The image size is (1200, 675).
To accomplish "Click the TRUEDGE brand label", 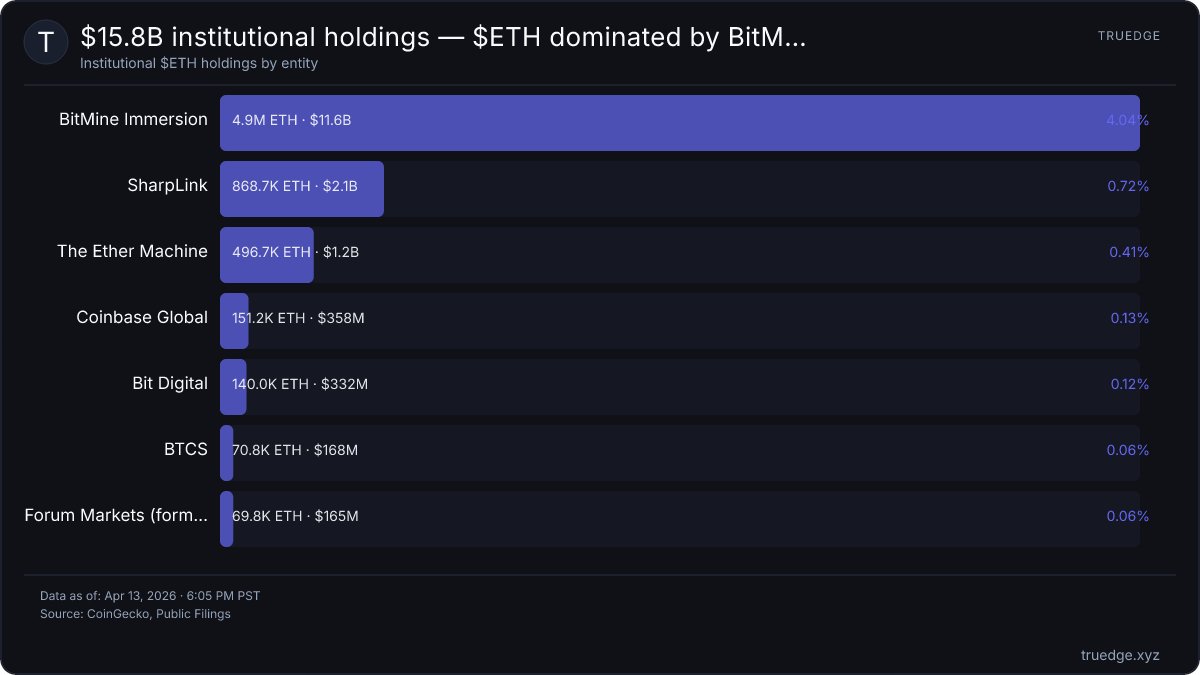I will pos(1129,36).
